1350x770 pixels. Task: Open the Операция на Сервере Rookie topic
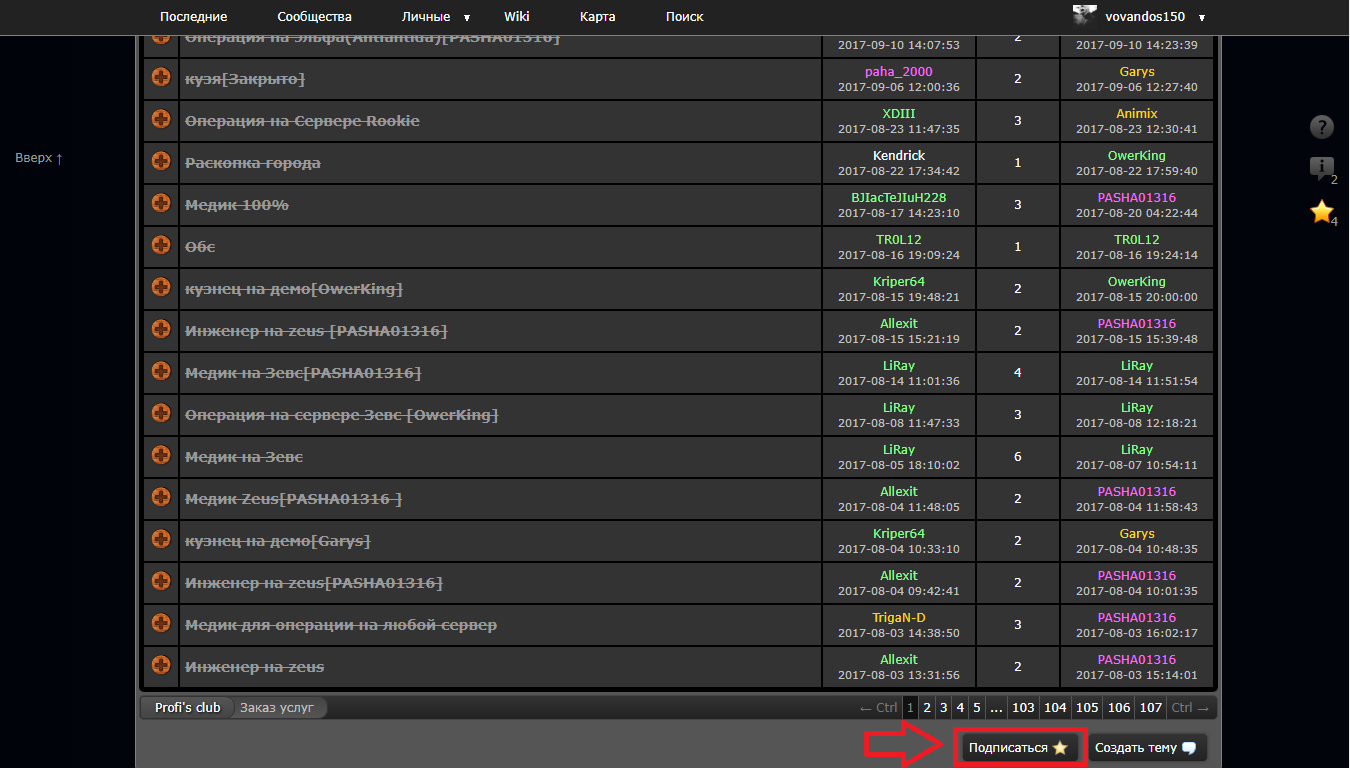pos(302,121)
